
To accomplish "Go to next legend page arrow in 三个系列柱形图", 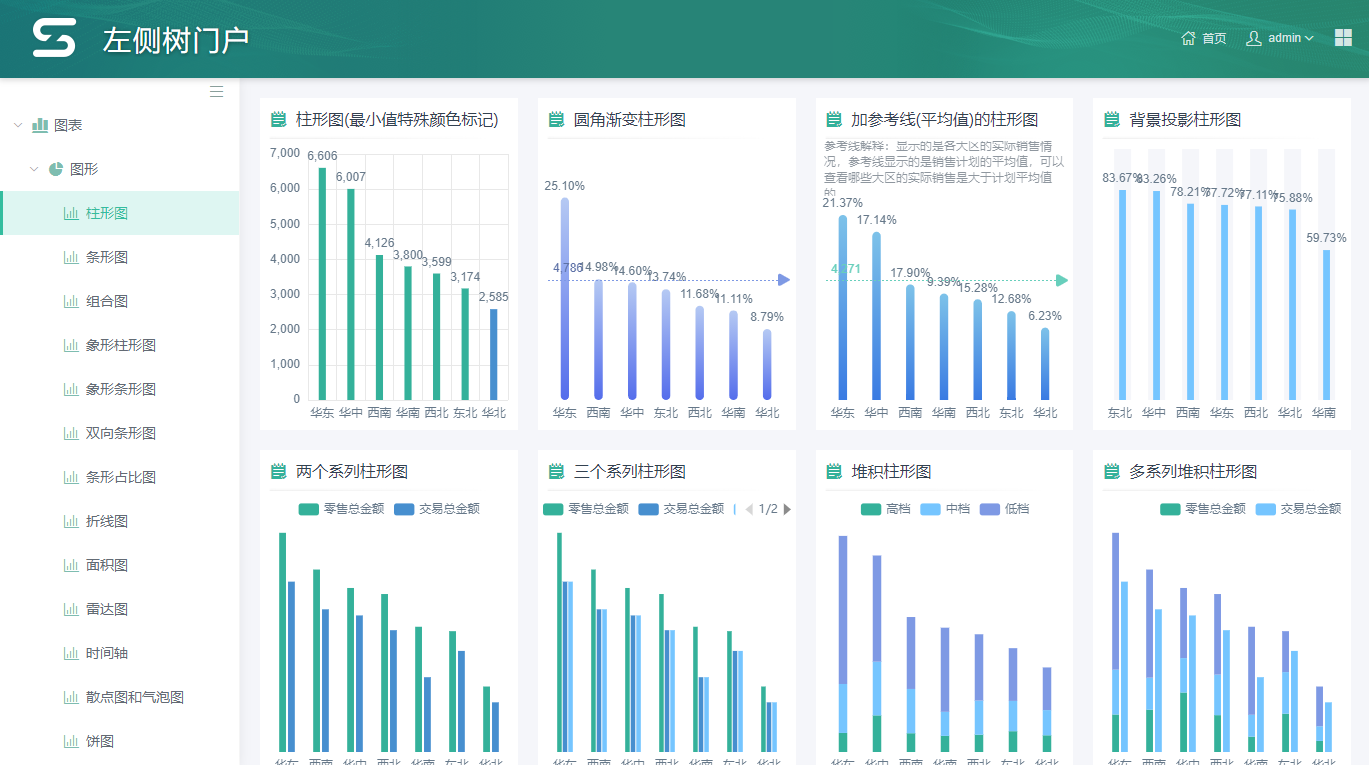I will [787, 509].
